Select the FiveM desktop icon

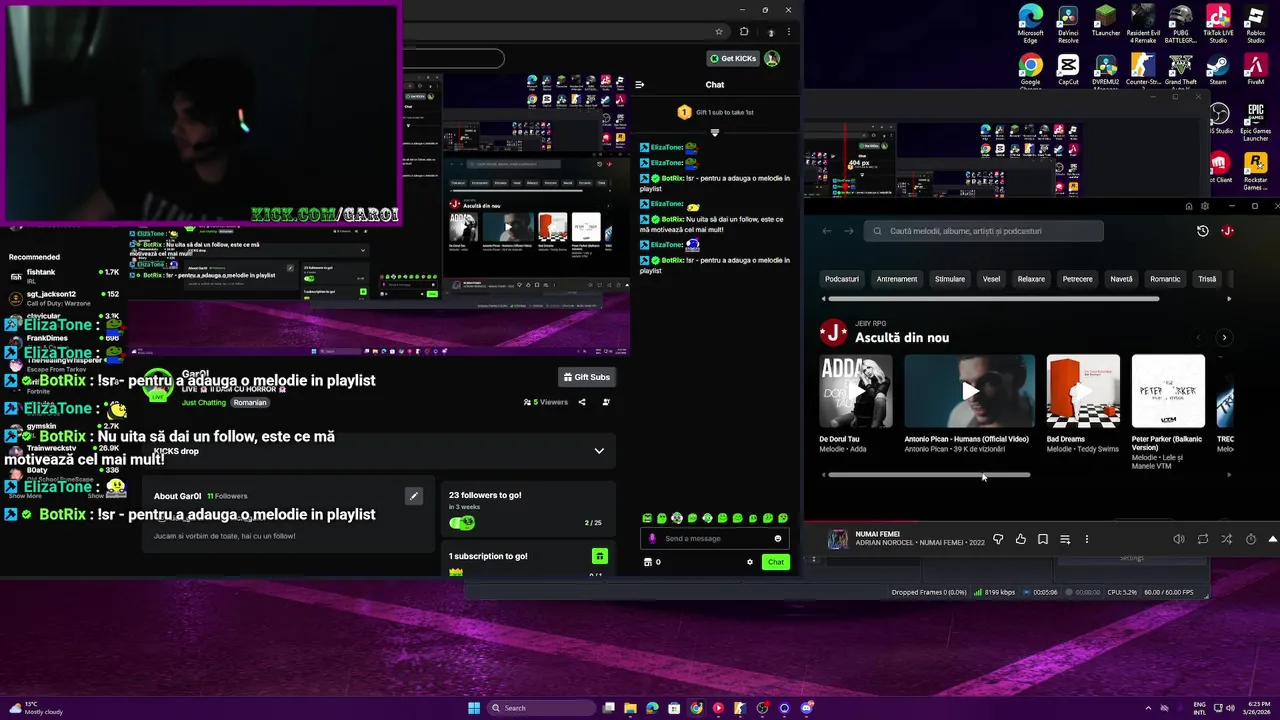pos(1255,70)
